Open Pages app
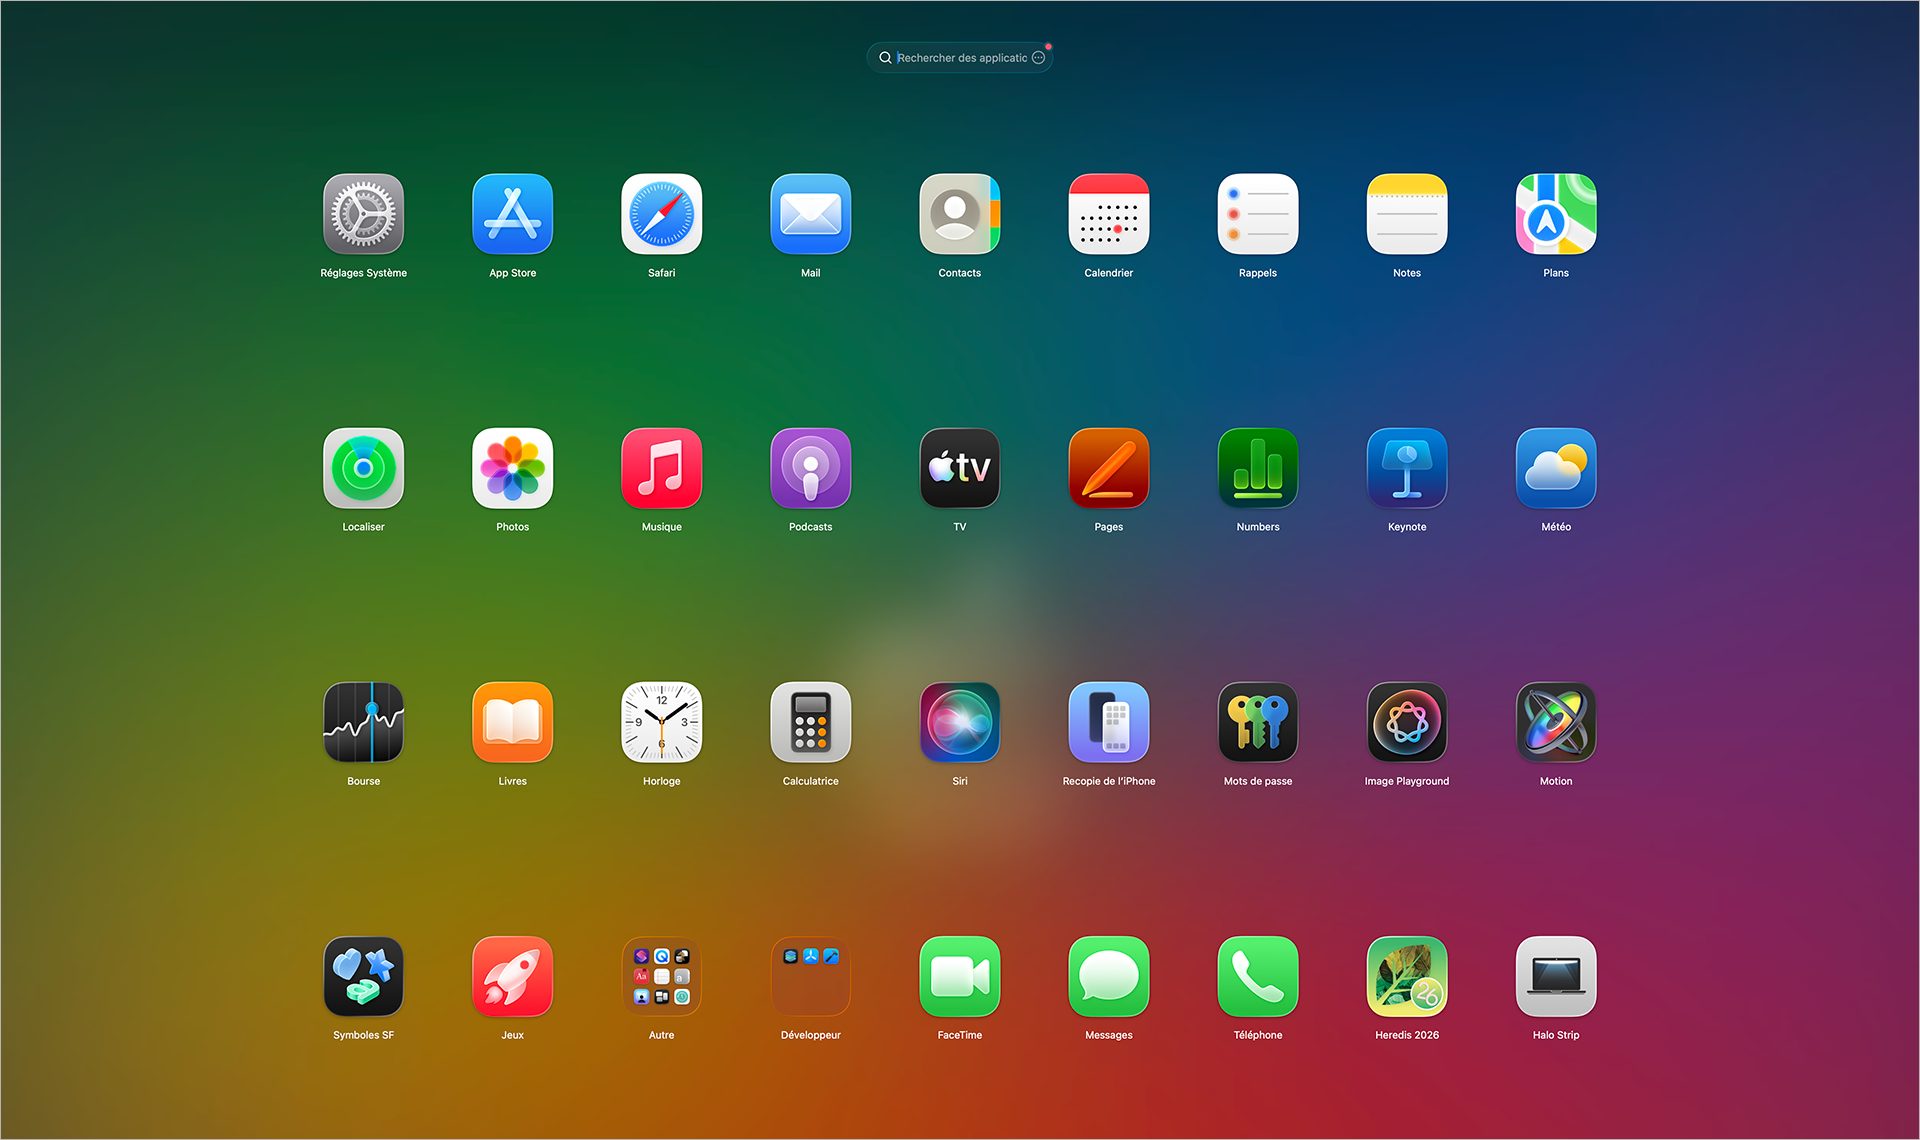The height and width of the screenshot is (1140, 1920). (1108, 468)
